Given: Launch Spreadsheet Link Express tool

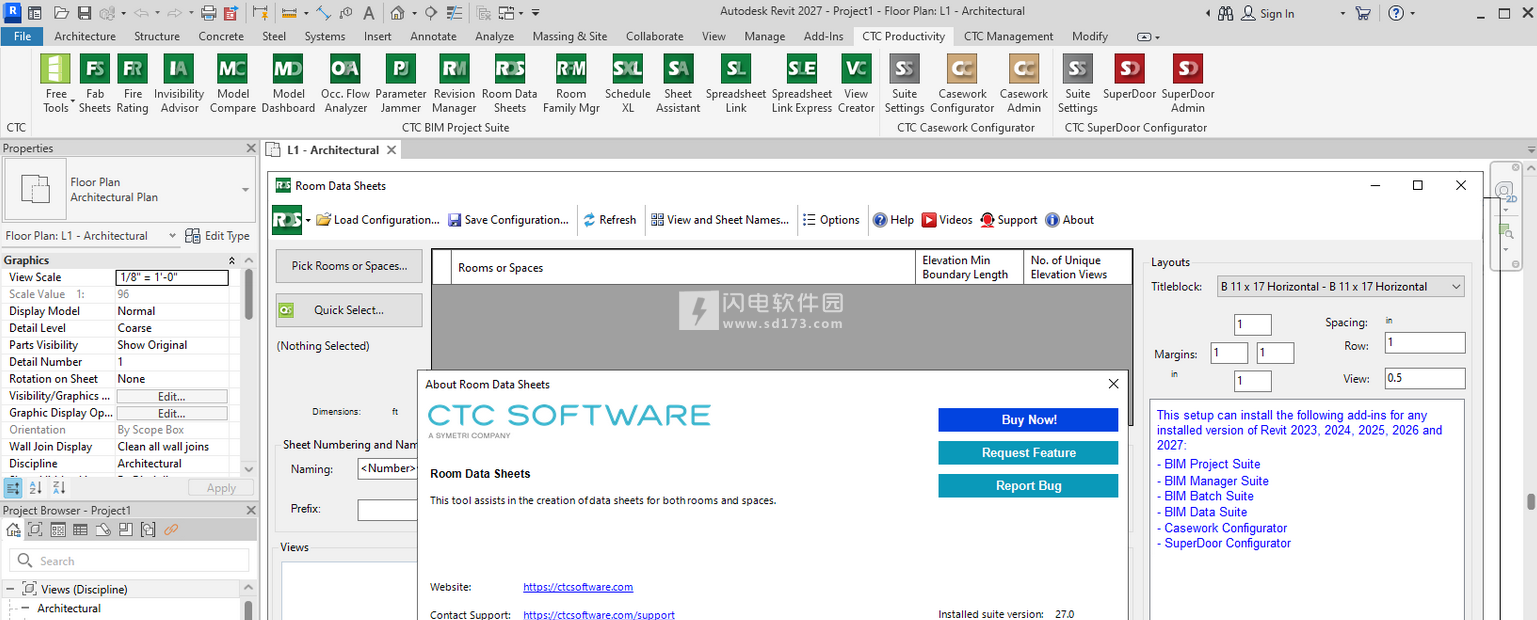Looking at the screenshot, I should coord(802,83).
